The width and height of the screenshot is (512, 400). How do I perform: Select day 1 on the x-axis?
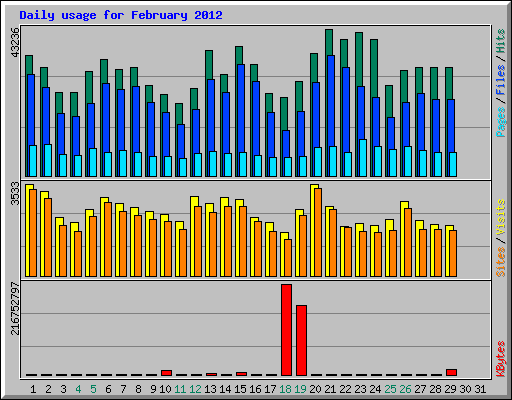[x=33, y=389]
